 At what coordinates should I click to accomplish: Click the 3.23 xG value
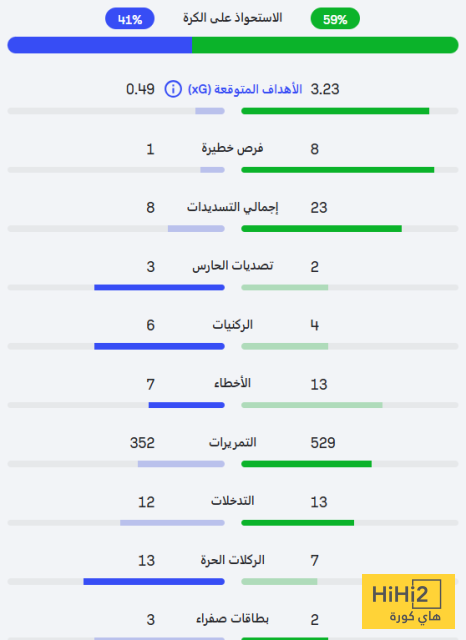pos(325,89)
